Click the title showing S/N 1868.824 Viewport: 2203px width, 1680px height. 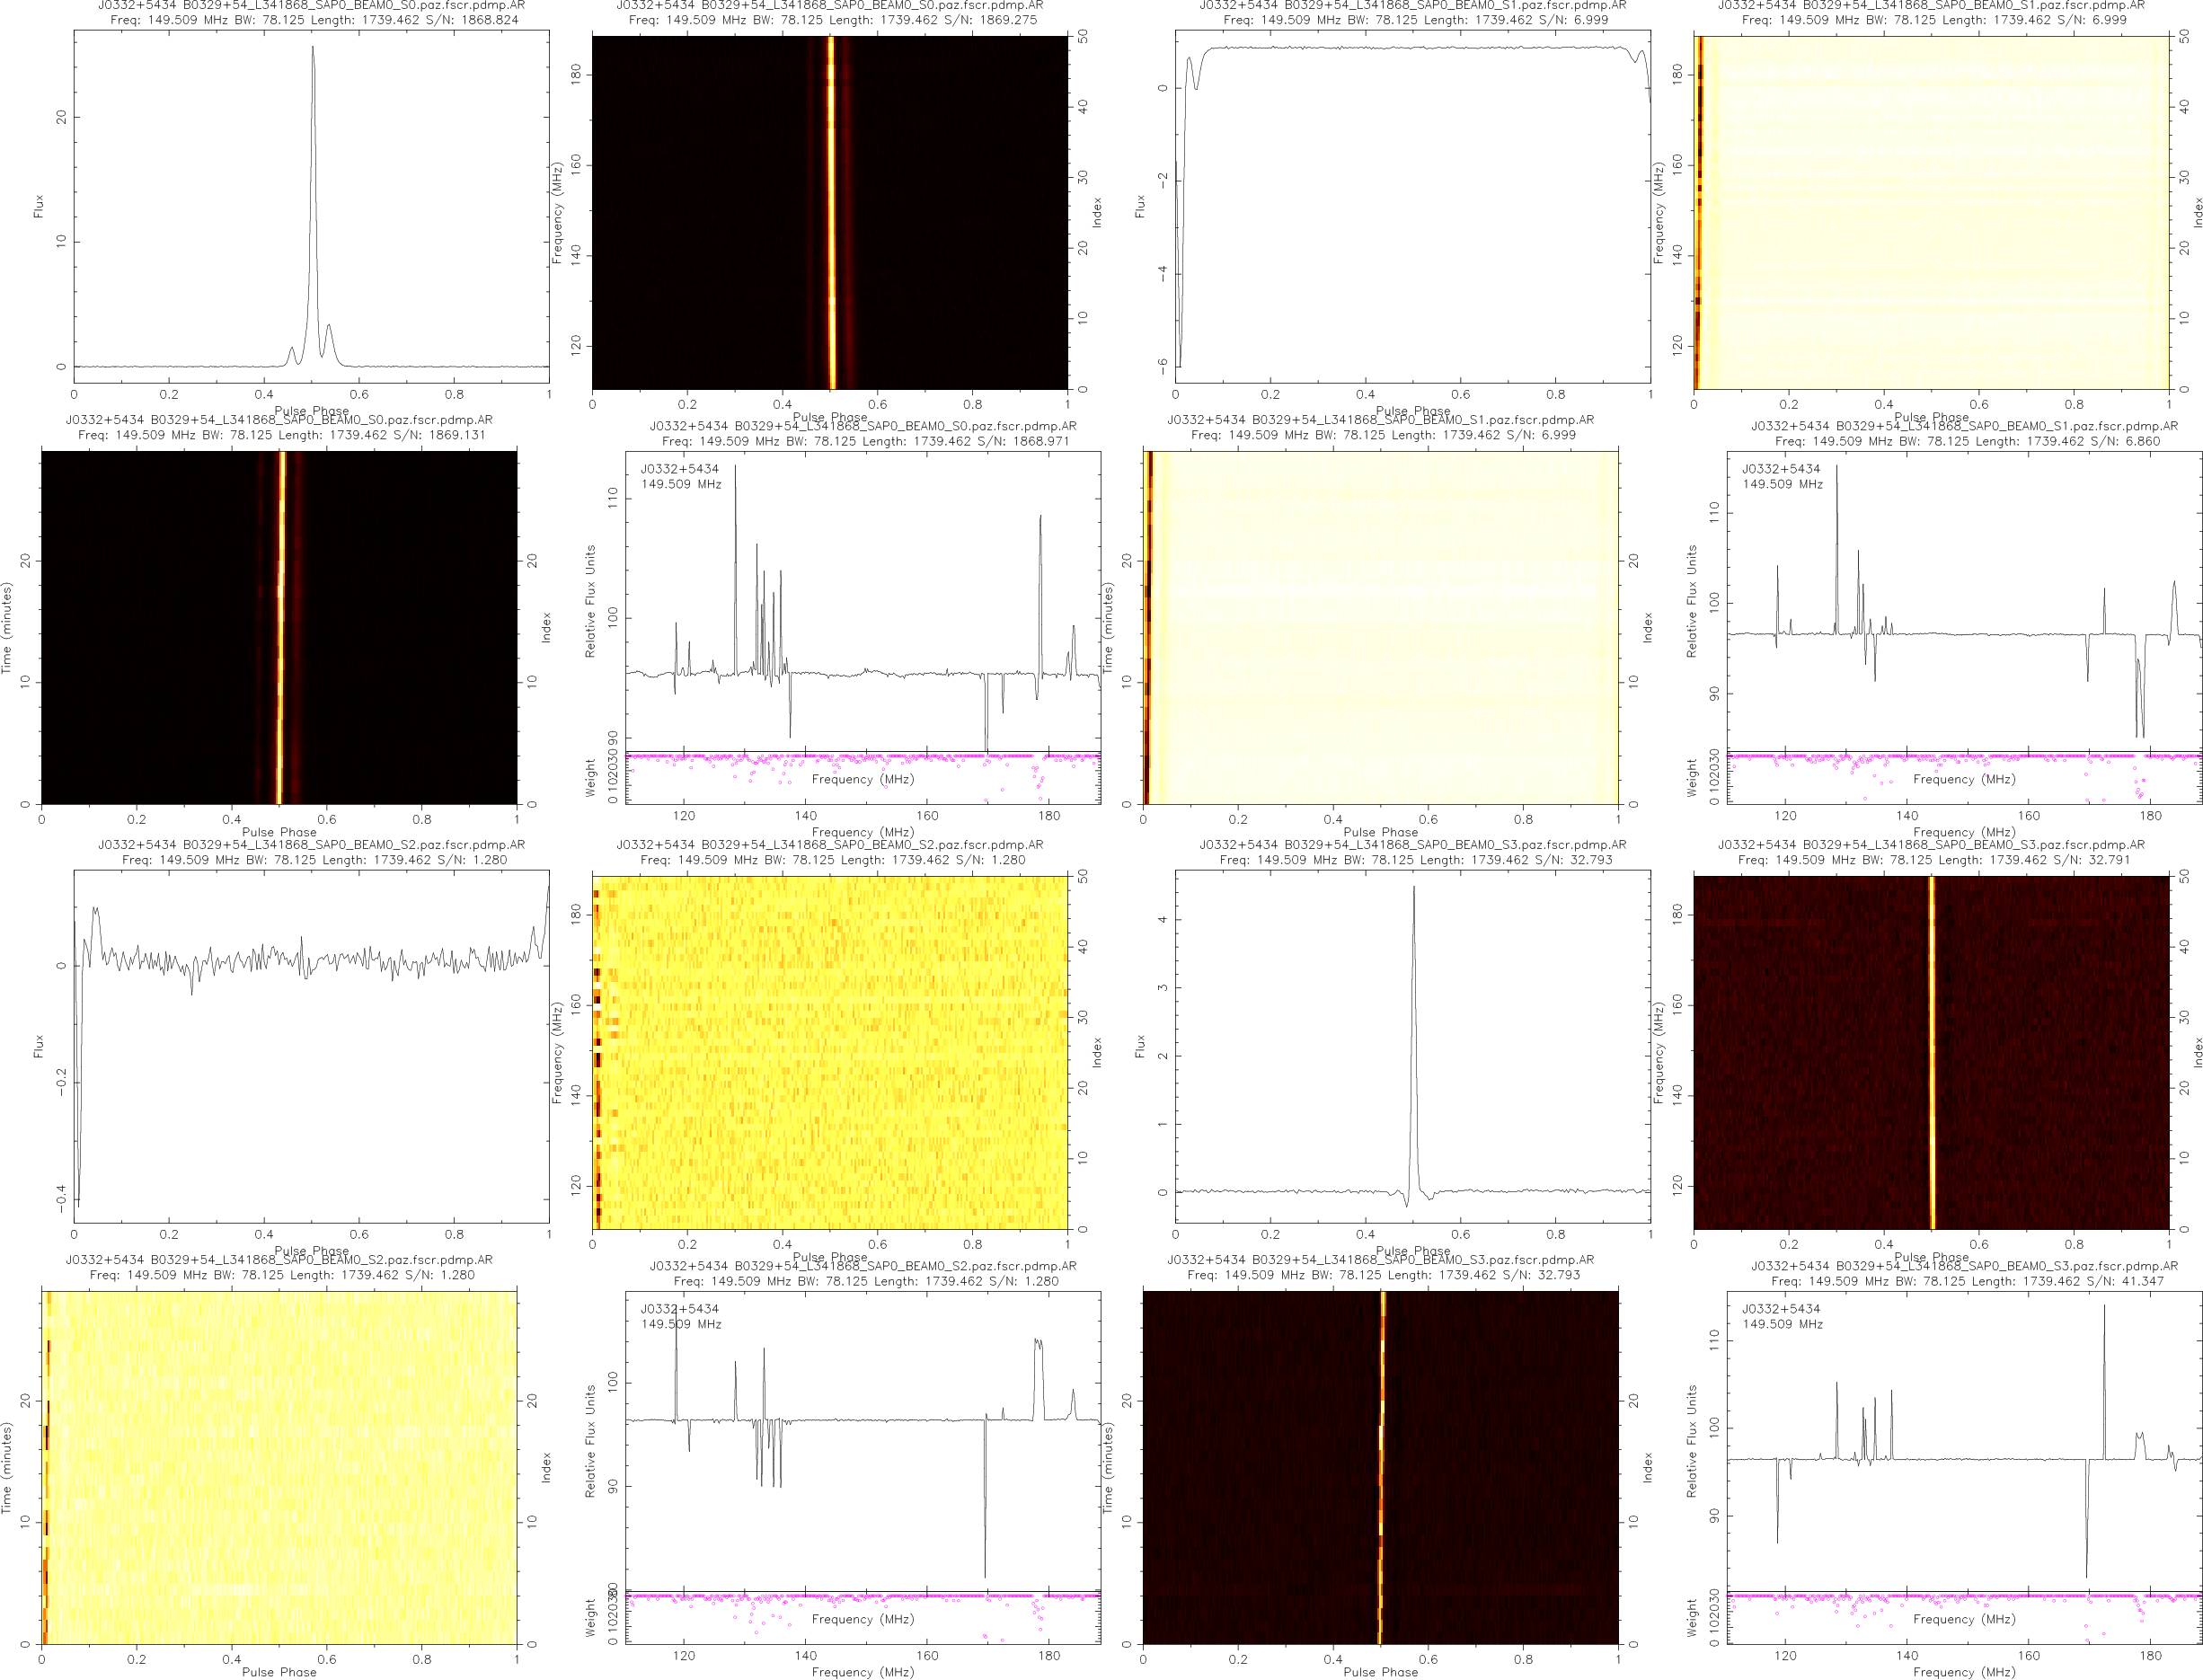pyautogui.click(x=314, y=19)
